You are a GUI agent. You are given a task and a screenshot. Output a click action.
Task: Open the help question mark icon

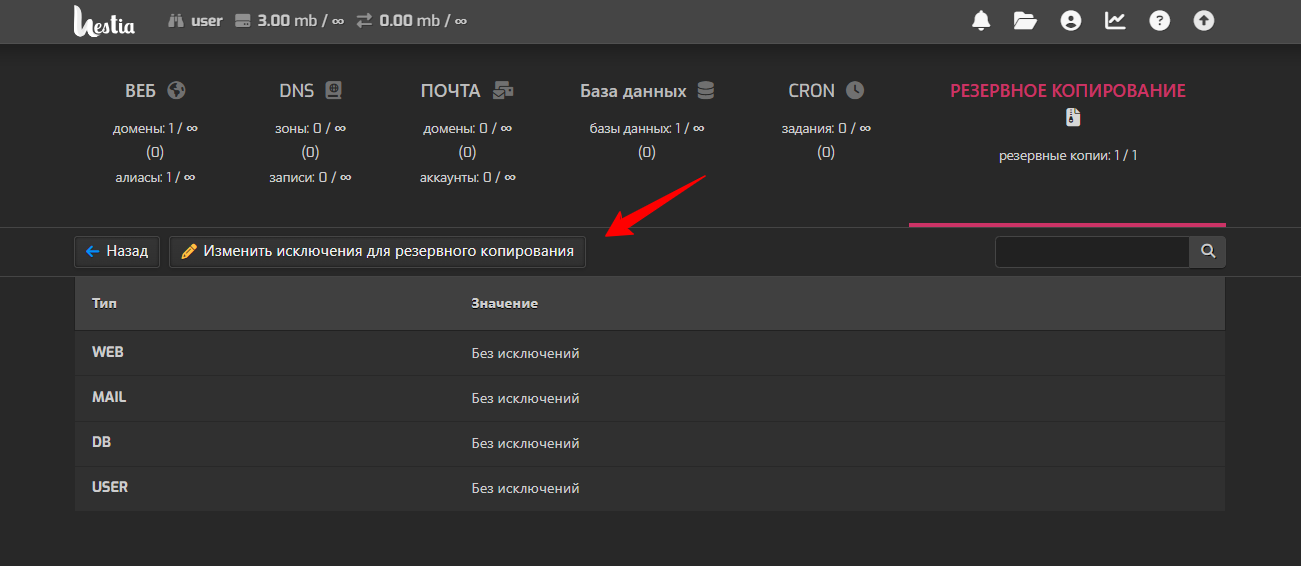point(1159,21)
